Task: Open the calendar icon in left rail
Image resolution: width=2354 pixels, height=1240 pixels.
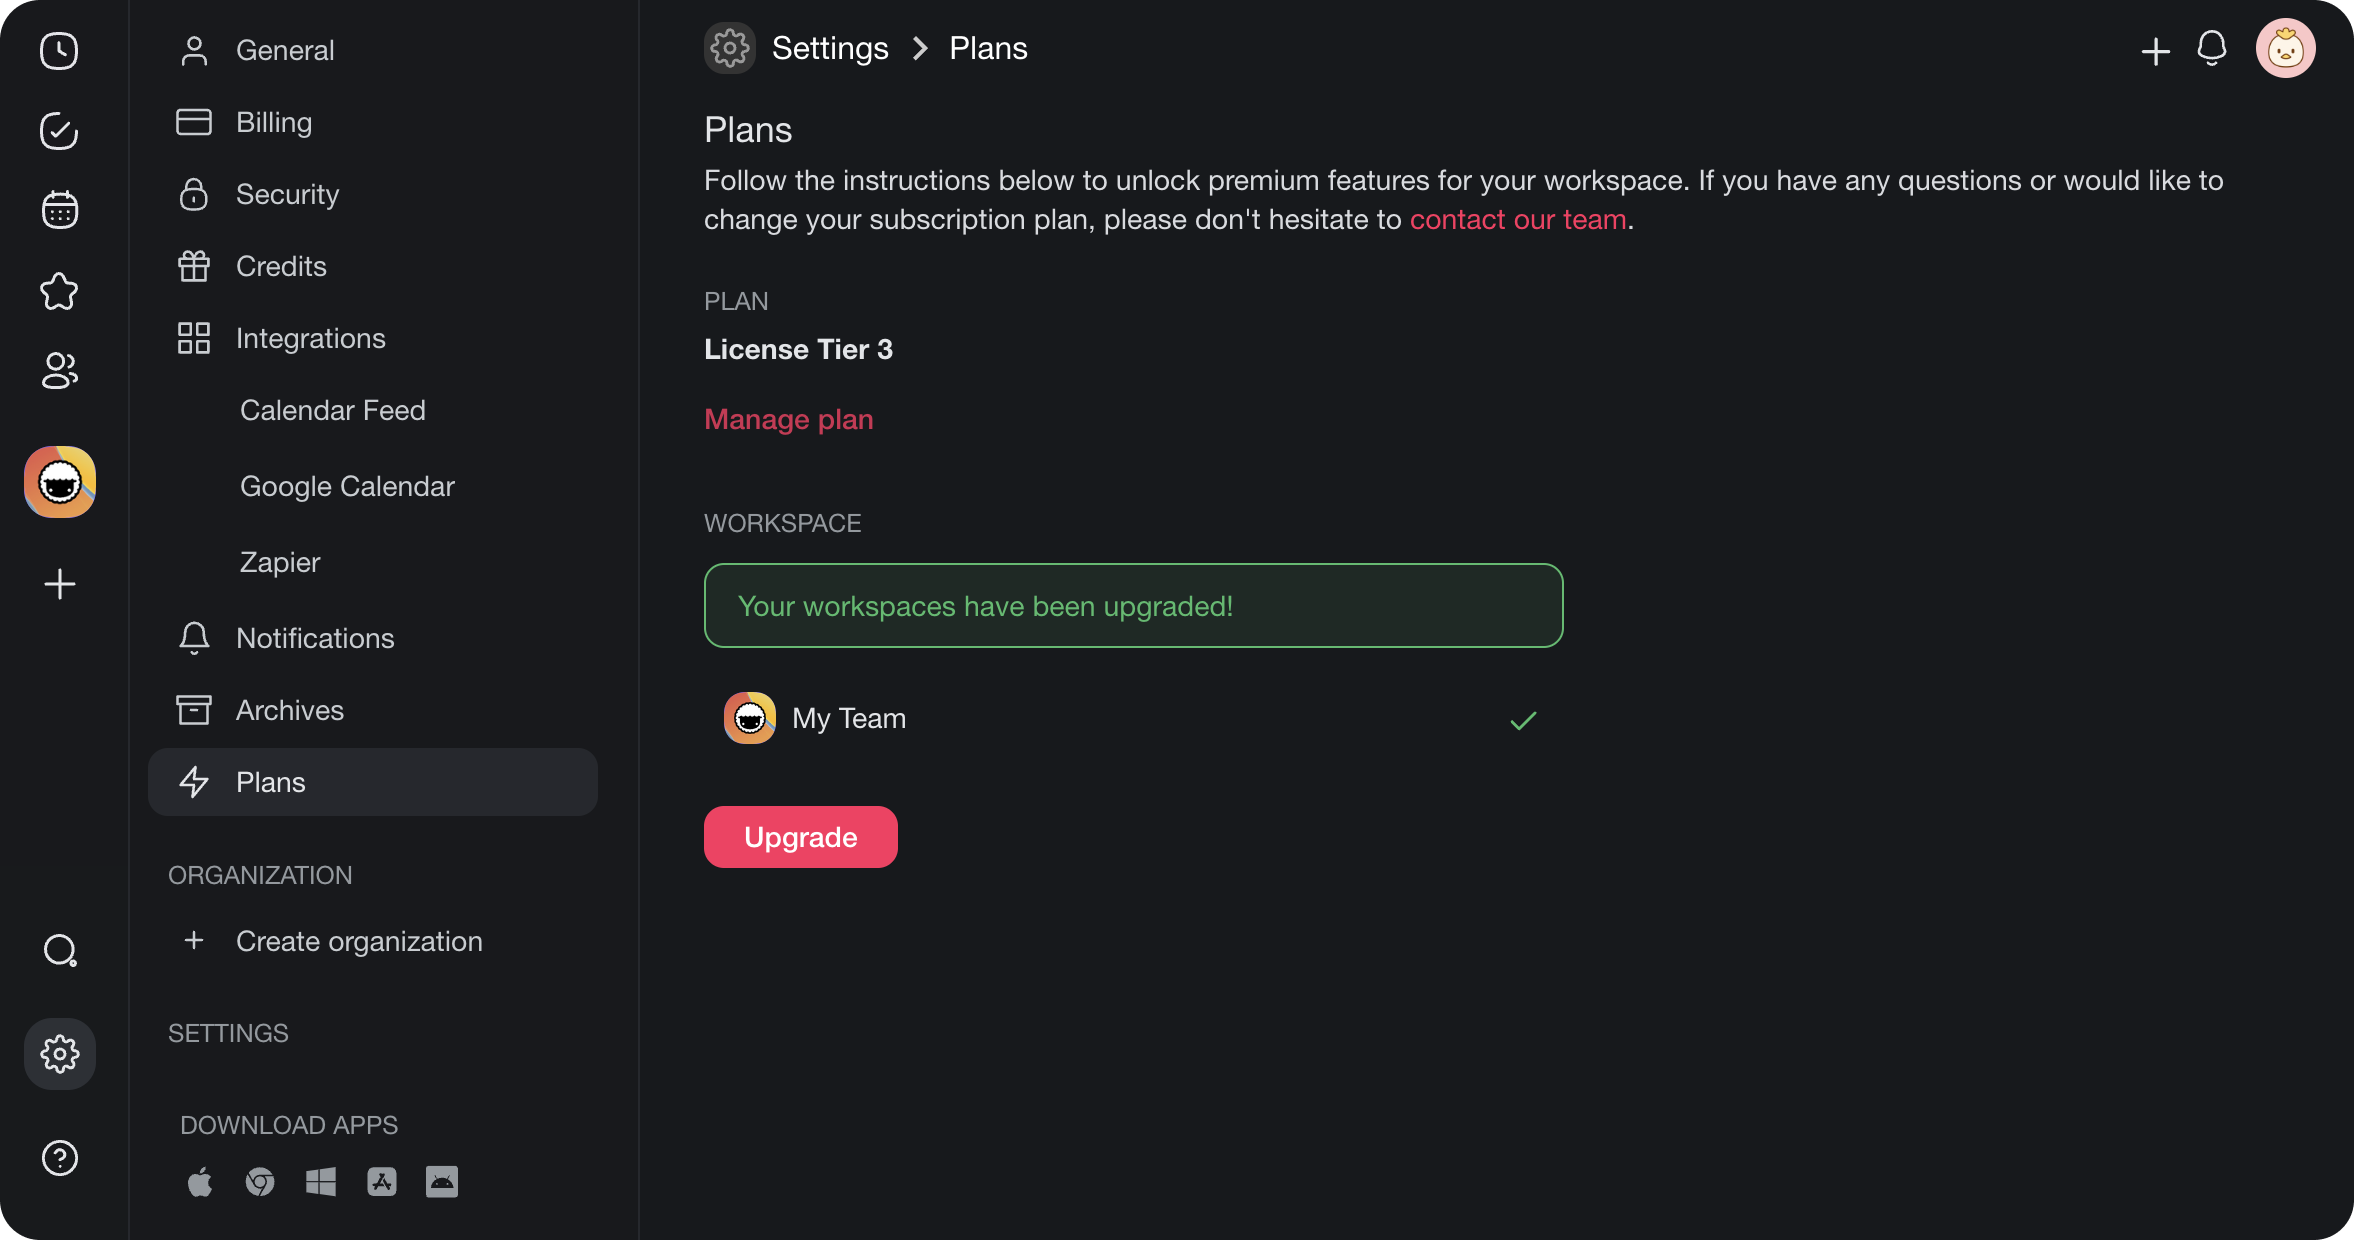Action: click(x=59, y=210)
